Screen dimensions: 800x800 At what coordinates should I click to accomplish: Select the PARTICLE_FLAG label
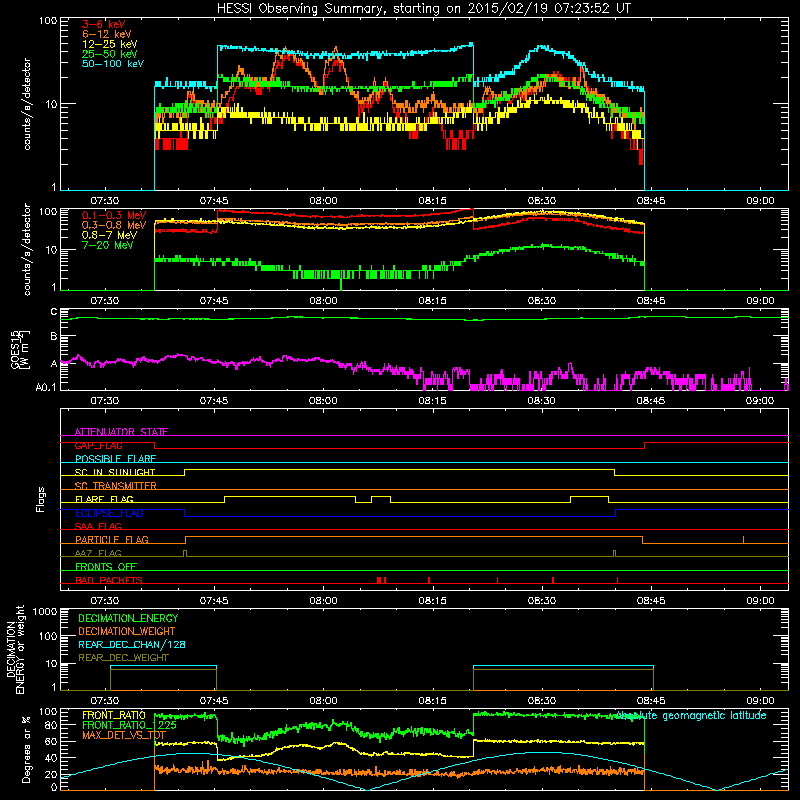[x=112, y=540]
